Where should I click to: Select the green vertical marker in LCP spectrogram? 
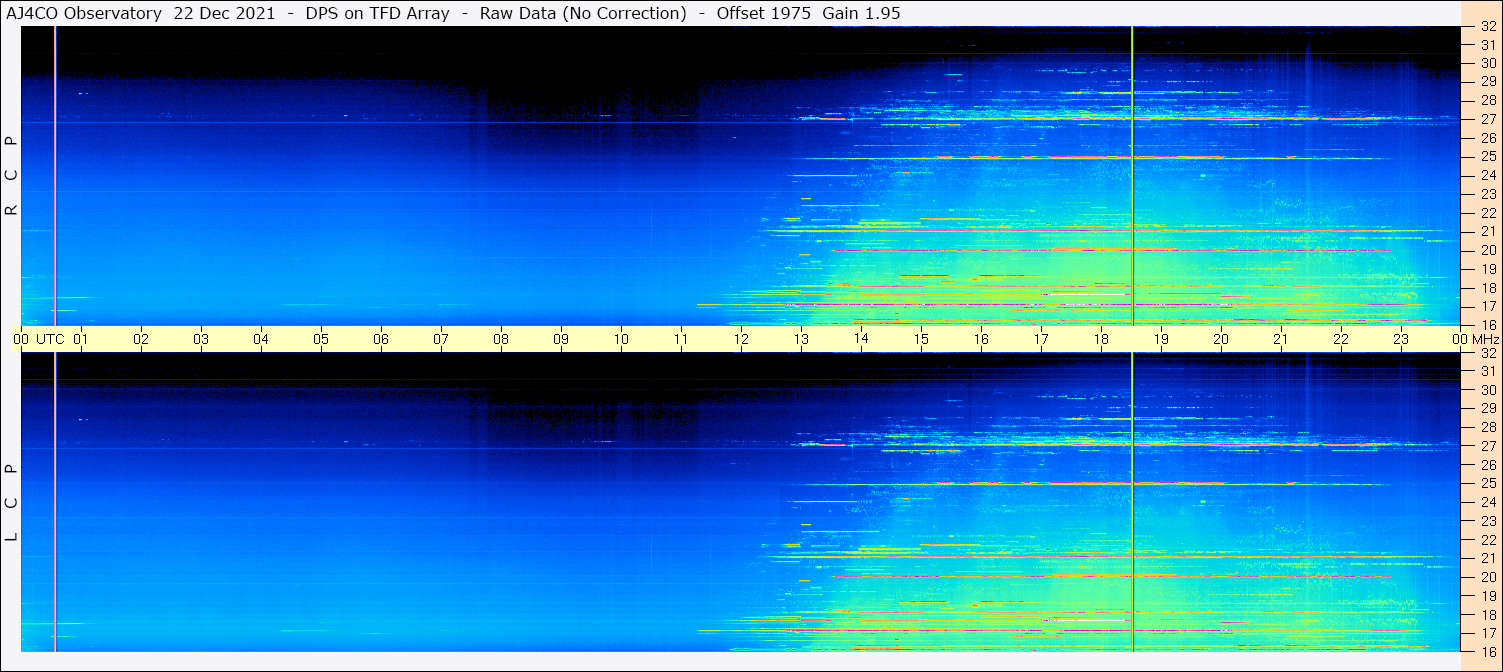[x=1132, y=502]
